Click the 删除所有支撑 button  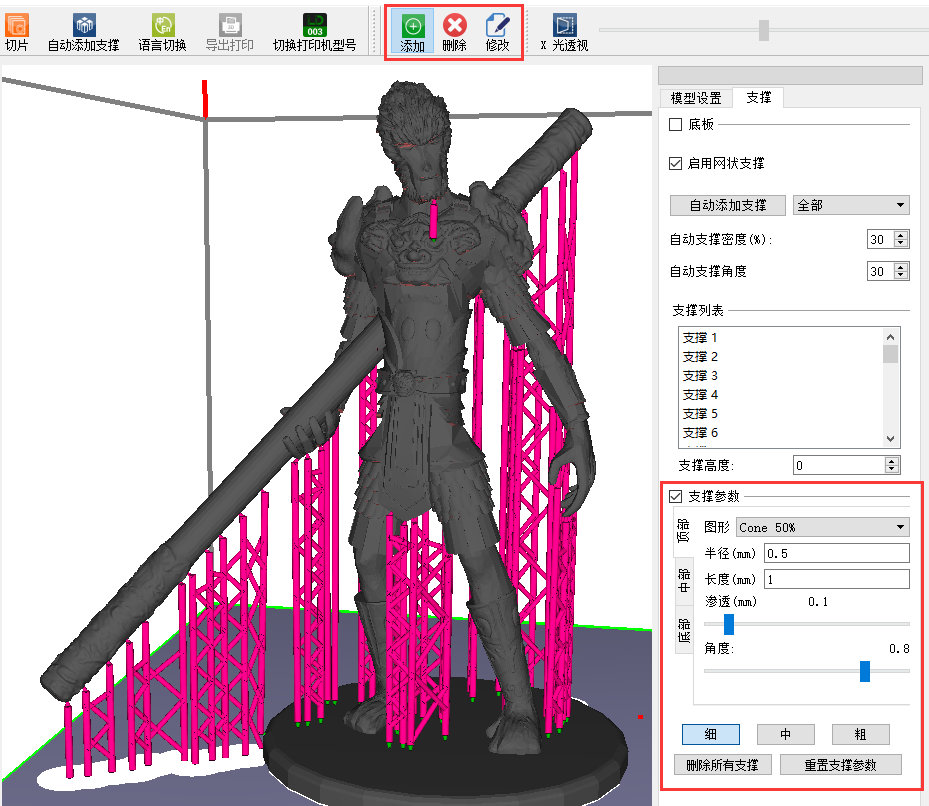click(x=723, y=765)
